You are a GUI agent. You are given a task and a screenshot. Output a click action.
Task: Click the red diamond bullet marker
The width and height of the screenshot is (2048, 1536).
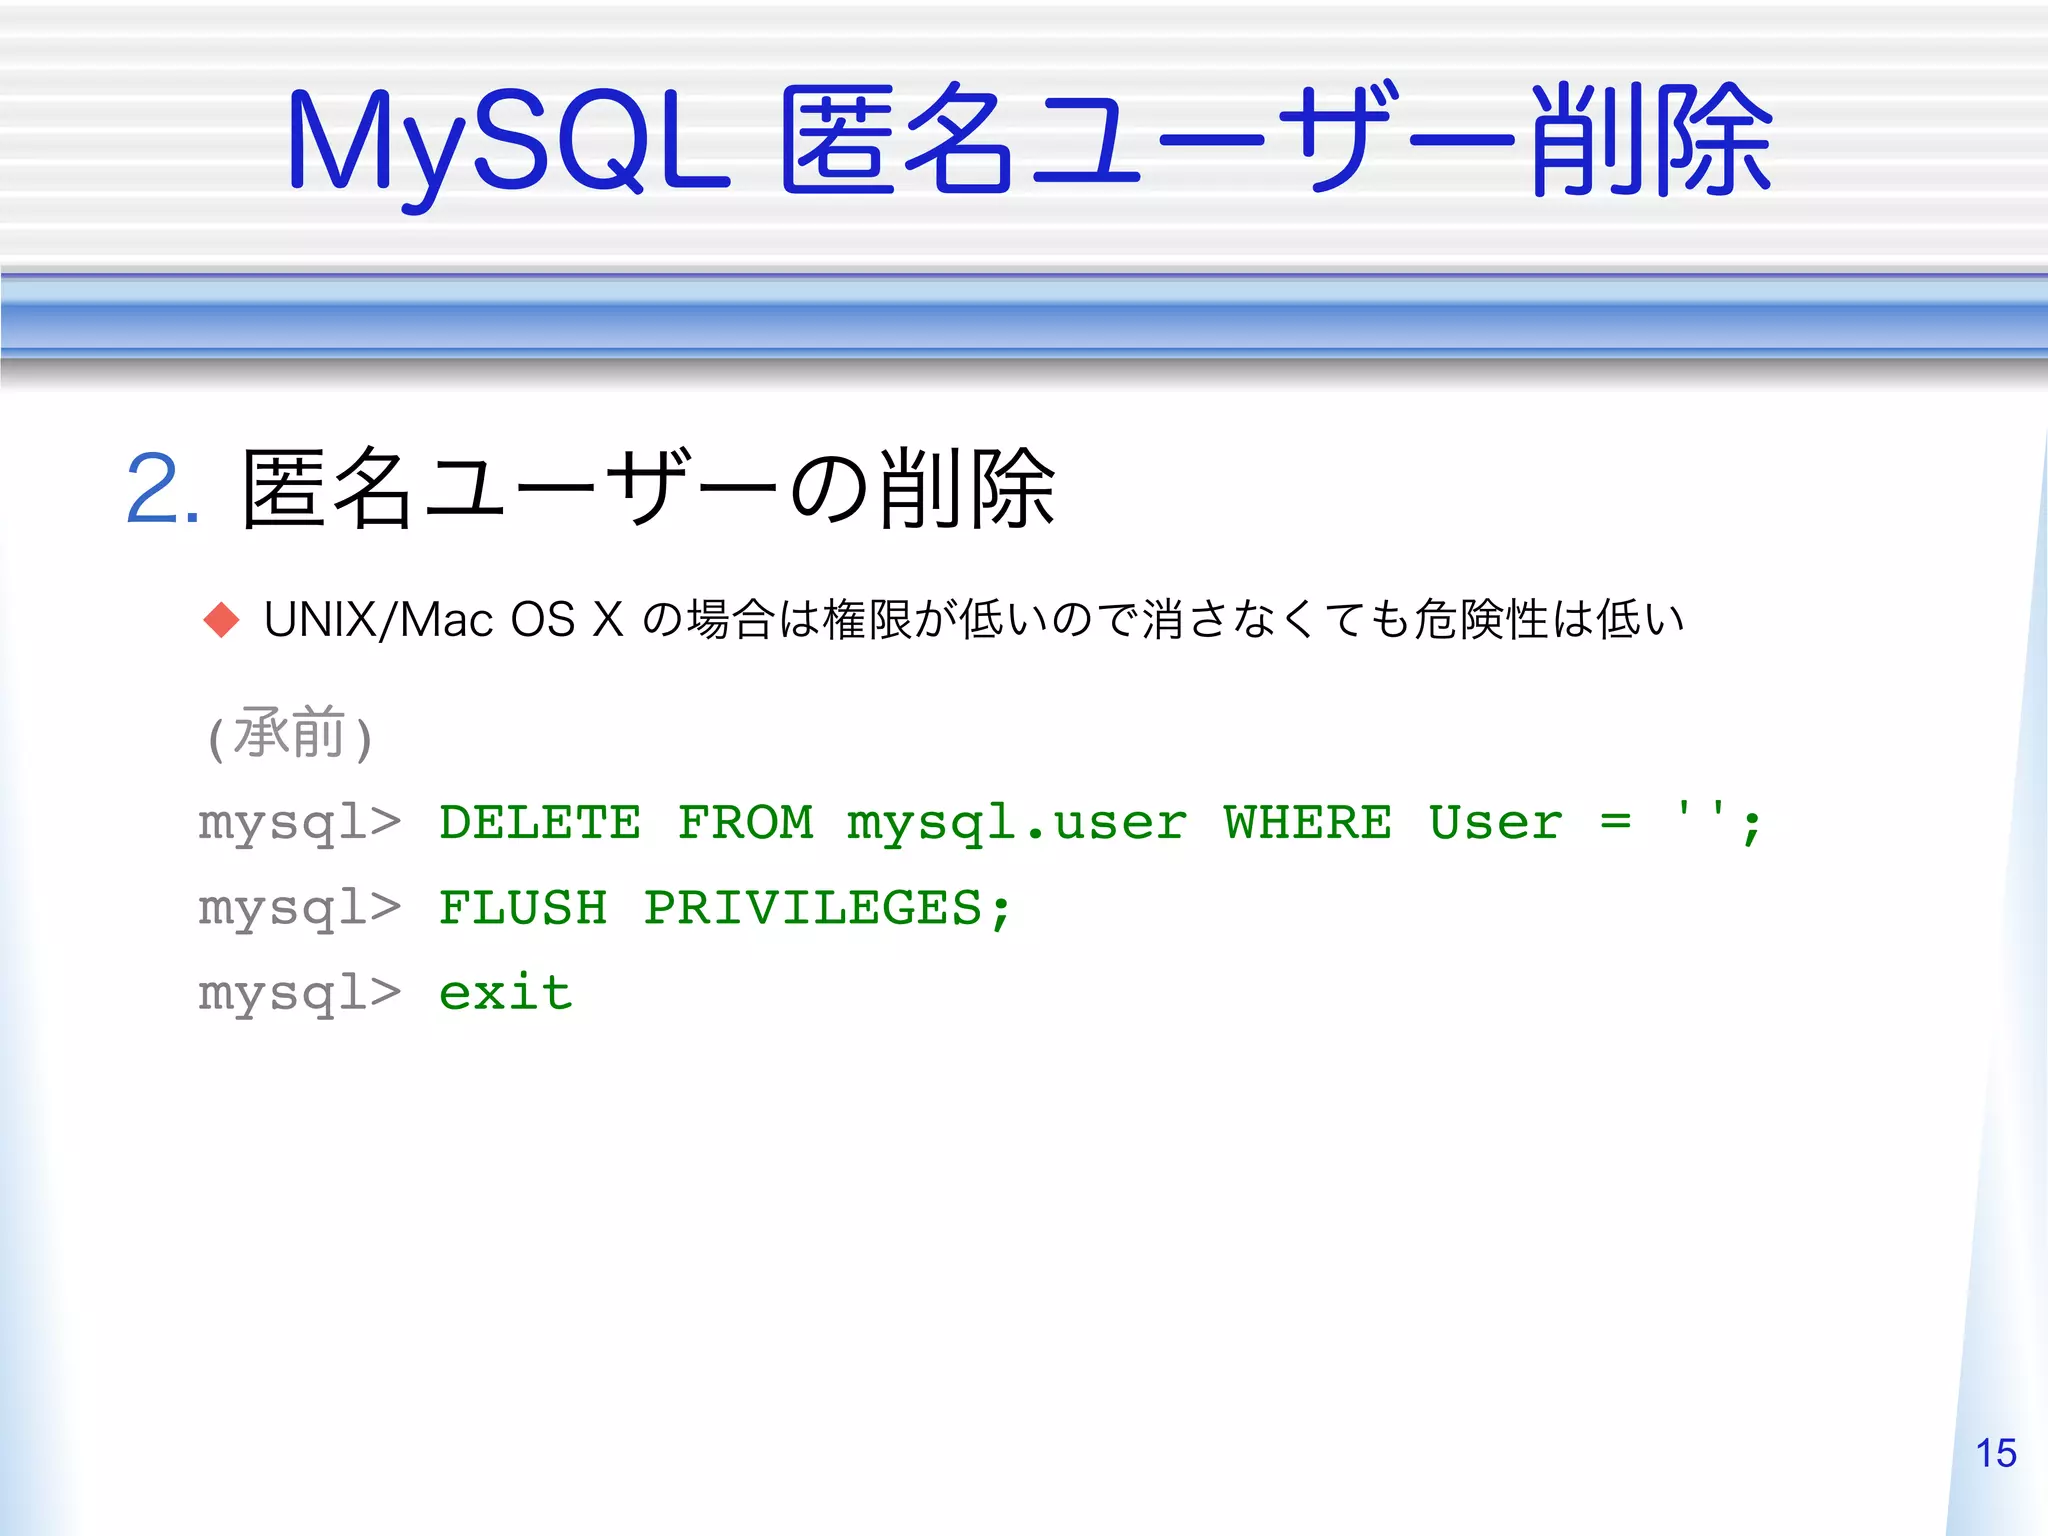(x=221, y=620)
